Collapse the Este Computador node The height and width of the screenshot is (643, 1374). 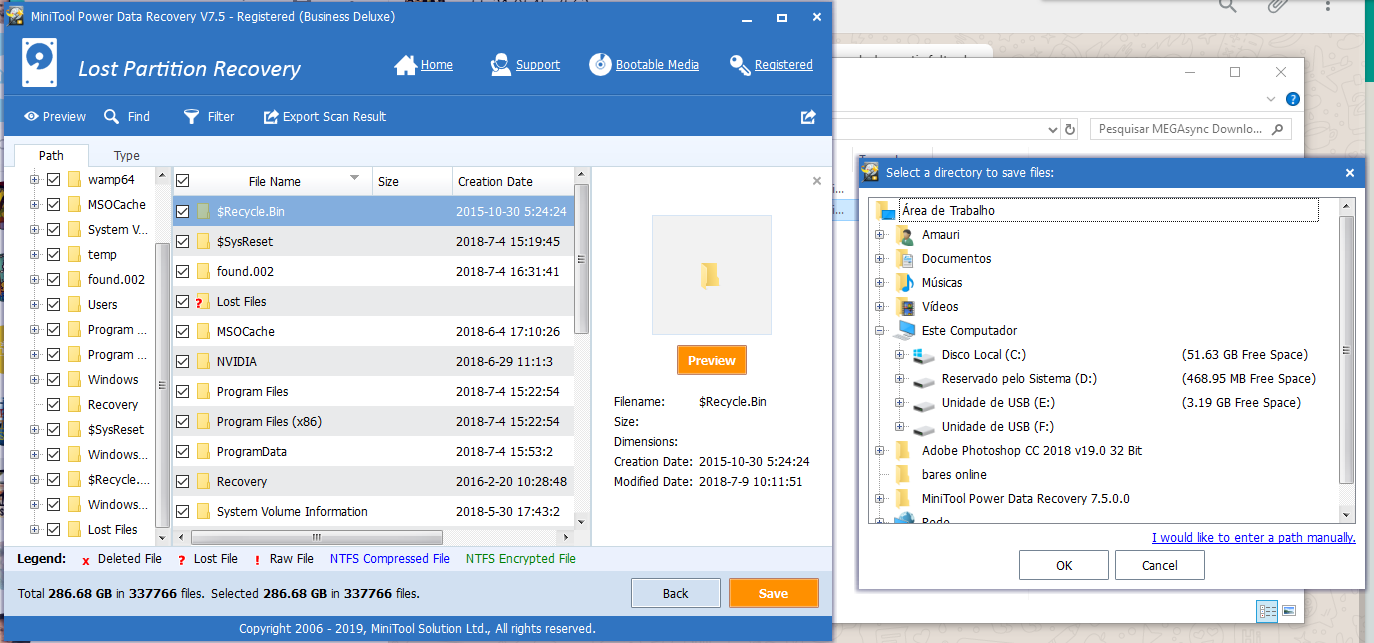click(880, 331)
